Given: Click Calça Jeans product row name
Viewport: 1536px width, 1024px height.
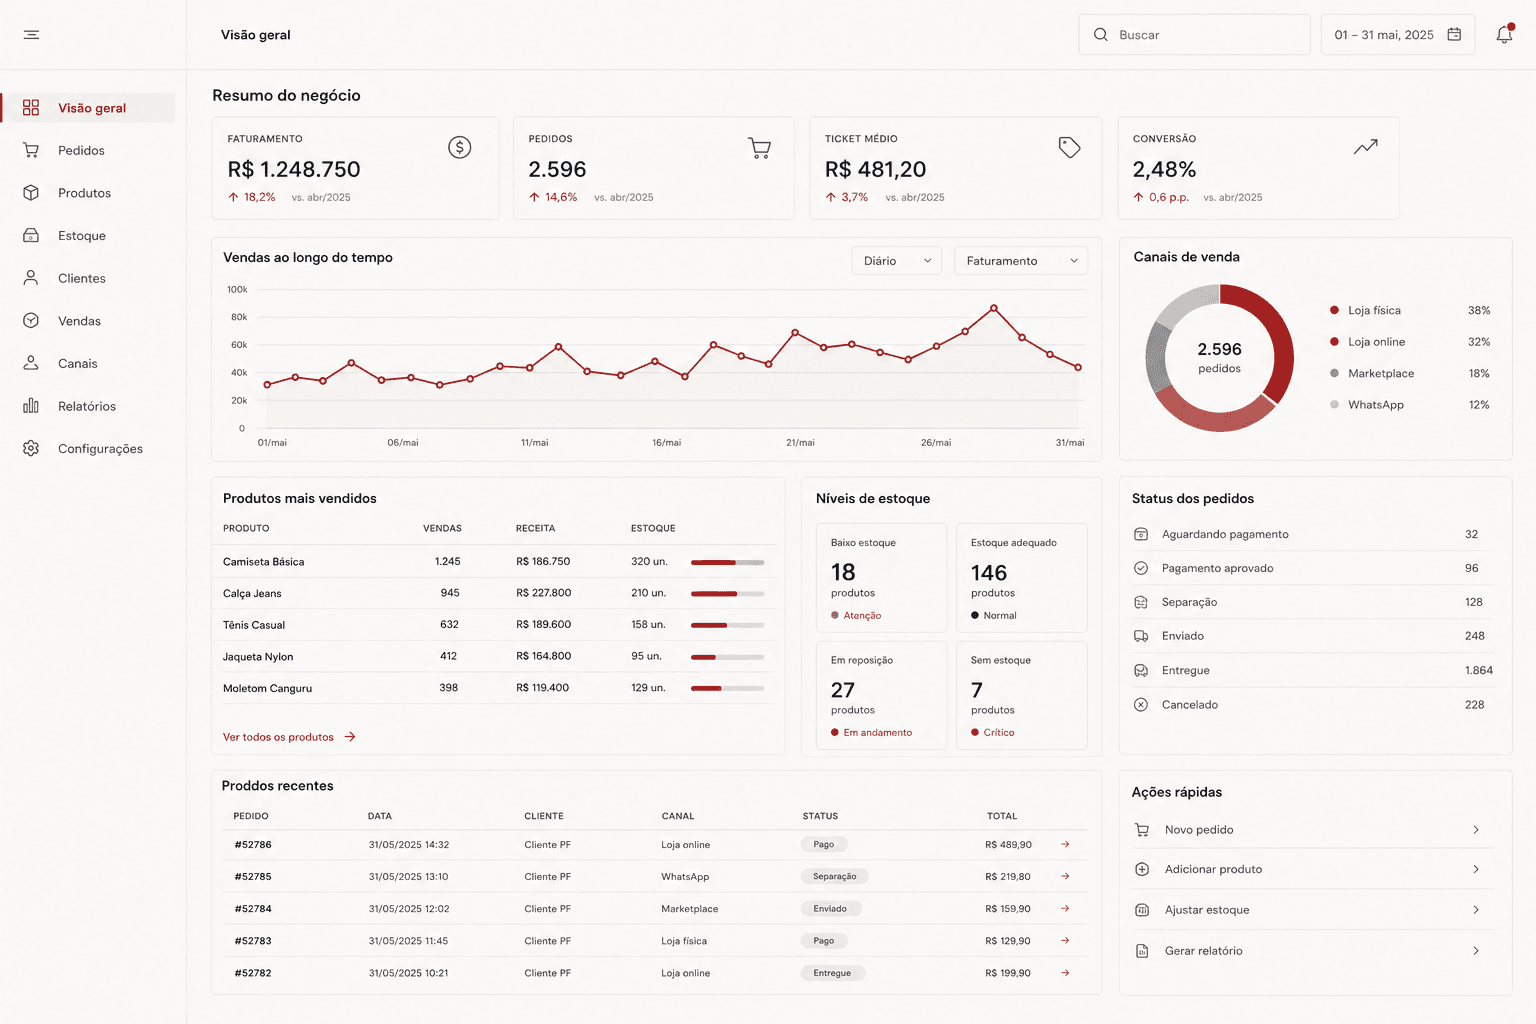Looking at the screenshot, I should [252, 593].
